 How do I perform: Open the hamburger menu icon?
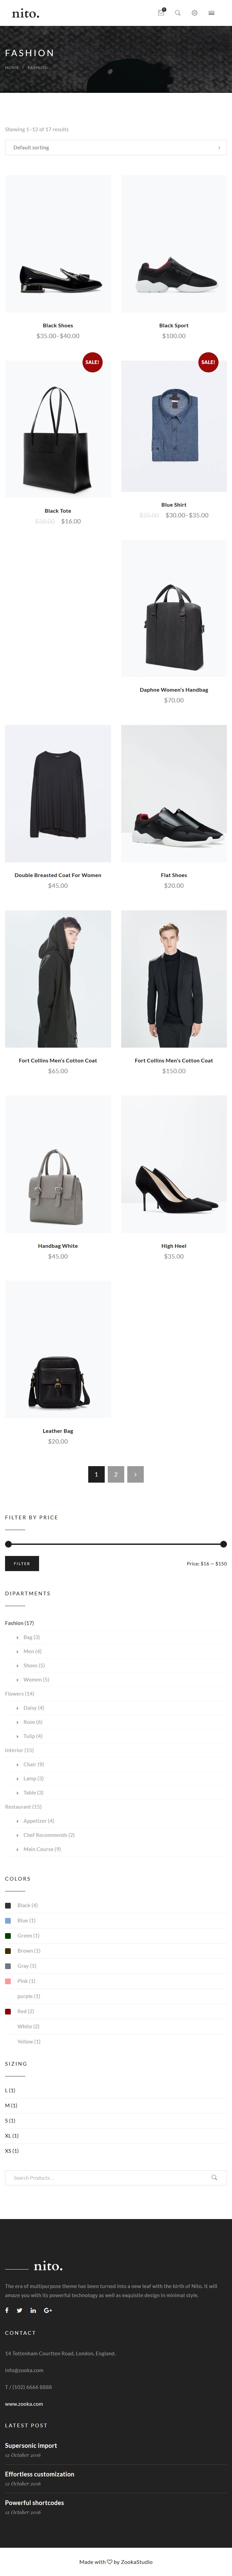[x=211, y=13]
